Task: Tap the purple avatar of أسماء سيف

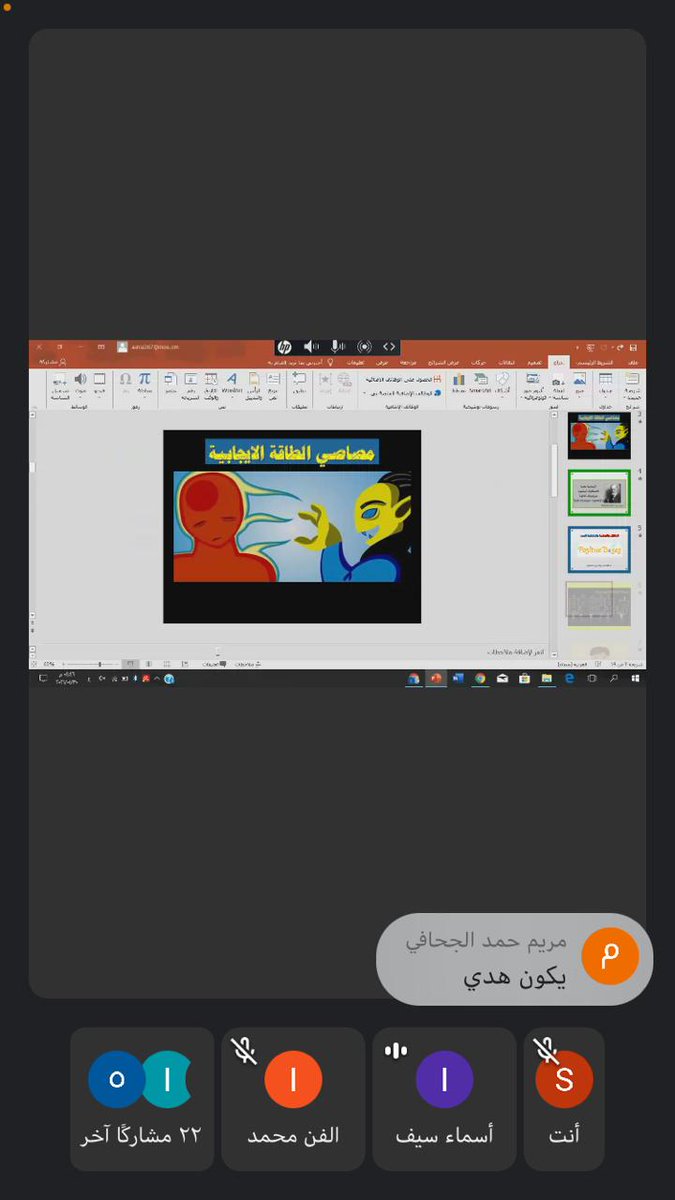Action: coord(444,1079)
